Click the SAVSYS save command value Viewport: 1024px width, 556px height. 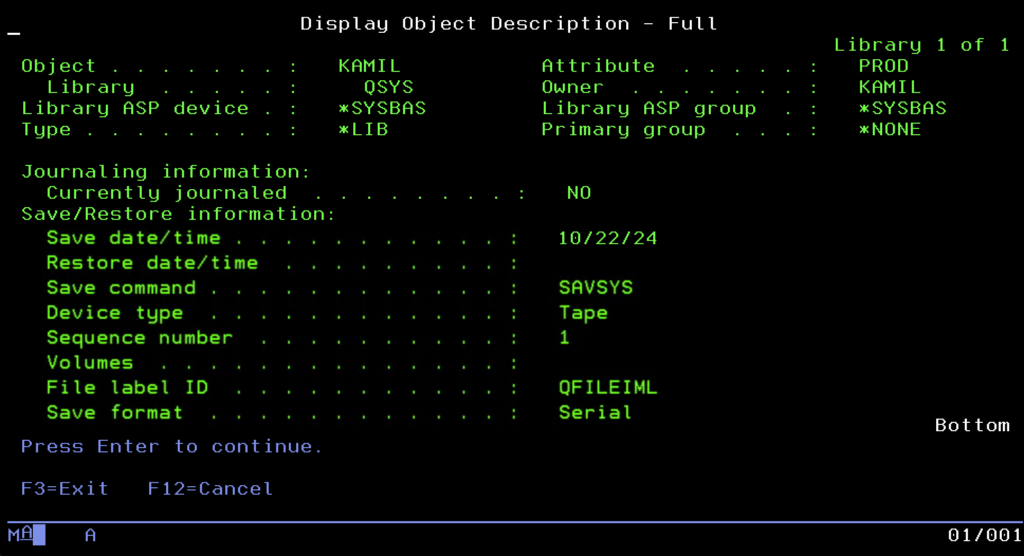pyautogui.click(x=596, y=288)
